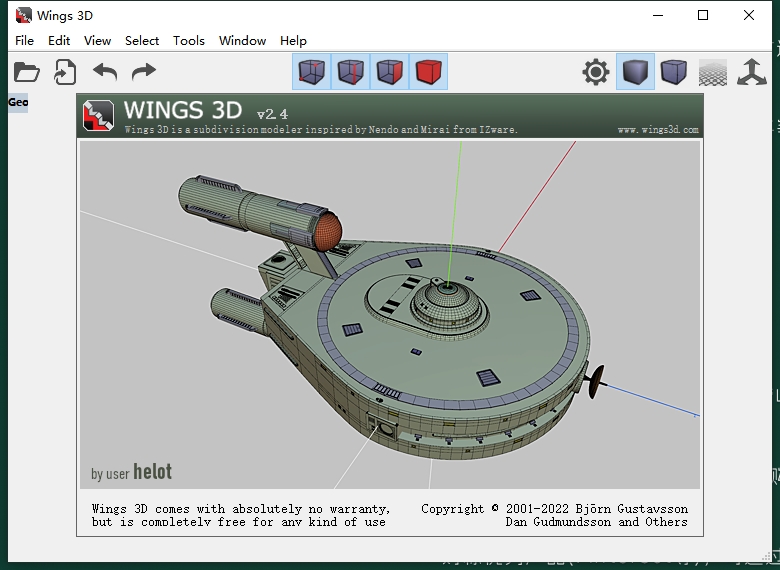
Task: Click the Geo tab label
Action: (x=18, y=102)
